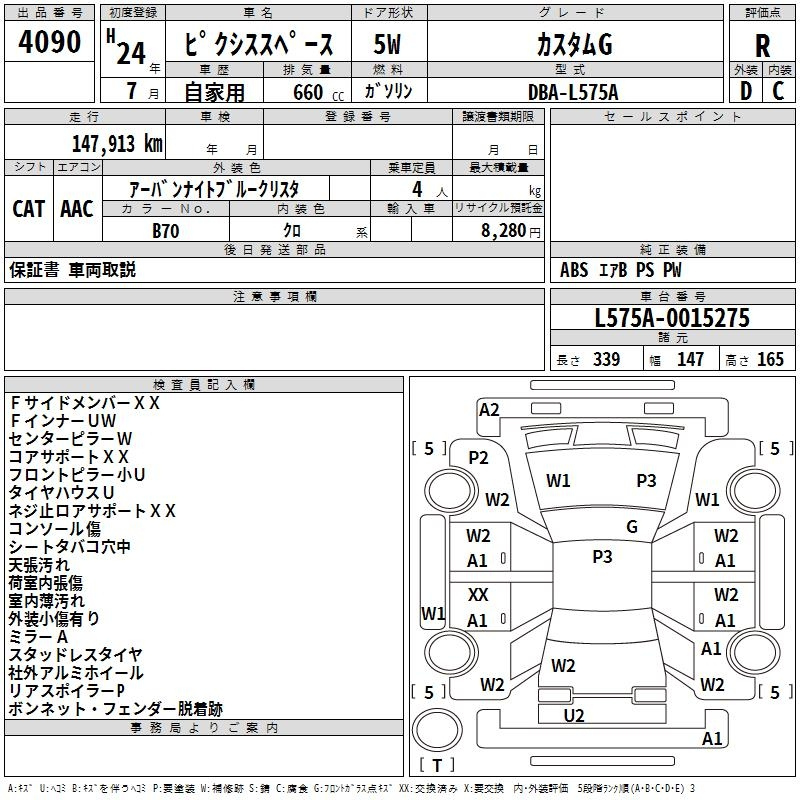800x800 pixels.
Task: Select the car name ピクシススペース
Action: 259,44
